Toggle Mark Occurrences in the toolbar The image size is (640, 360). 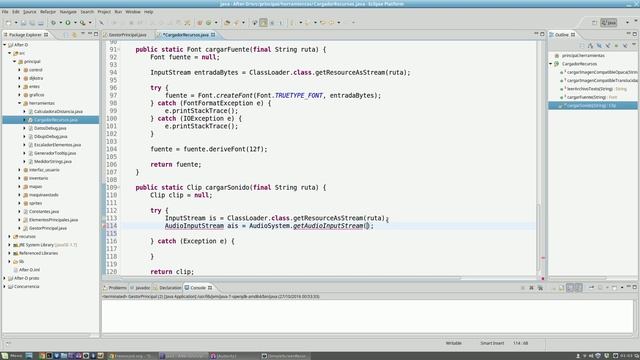[263, 23]
